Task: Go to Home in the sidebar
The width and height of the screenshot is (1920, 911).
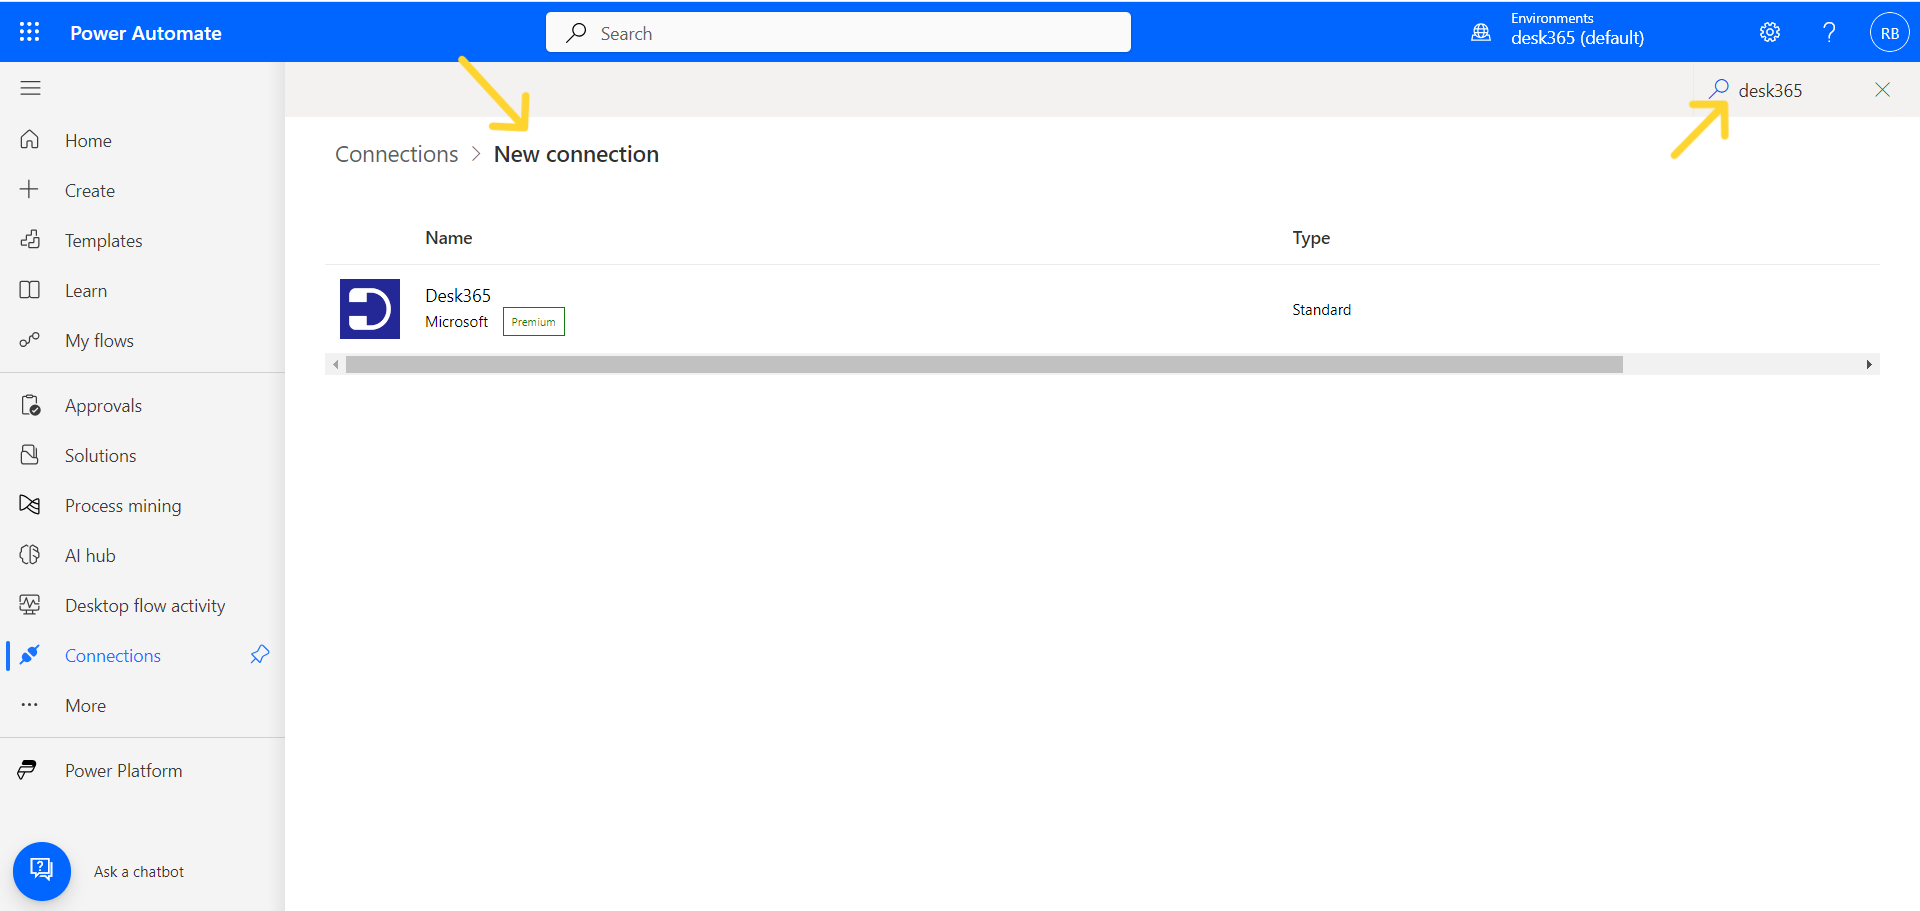Action: point(88,139)
